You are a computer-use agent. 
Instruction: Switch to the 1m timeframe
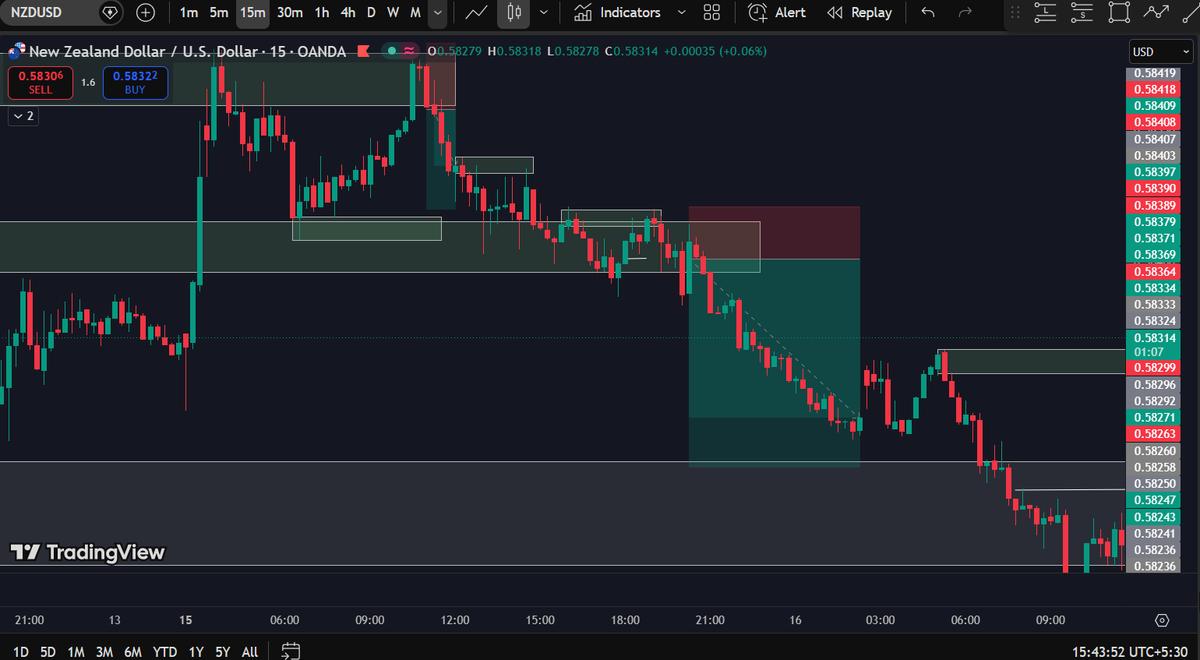[189, 13]
